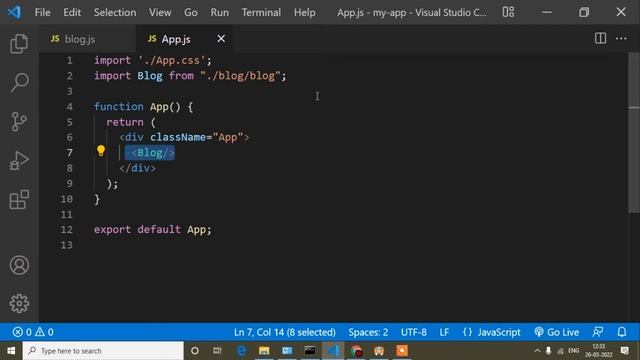The height and width of the screenshot is (360, 640).
Task: Open the Edit menu
Action: [72, 12]
